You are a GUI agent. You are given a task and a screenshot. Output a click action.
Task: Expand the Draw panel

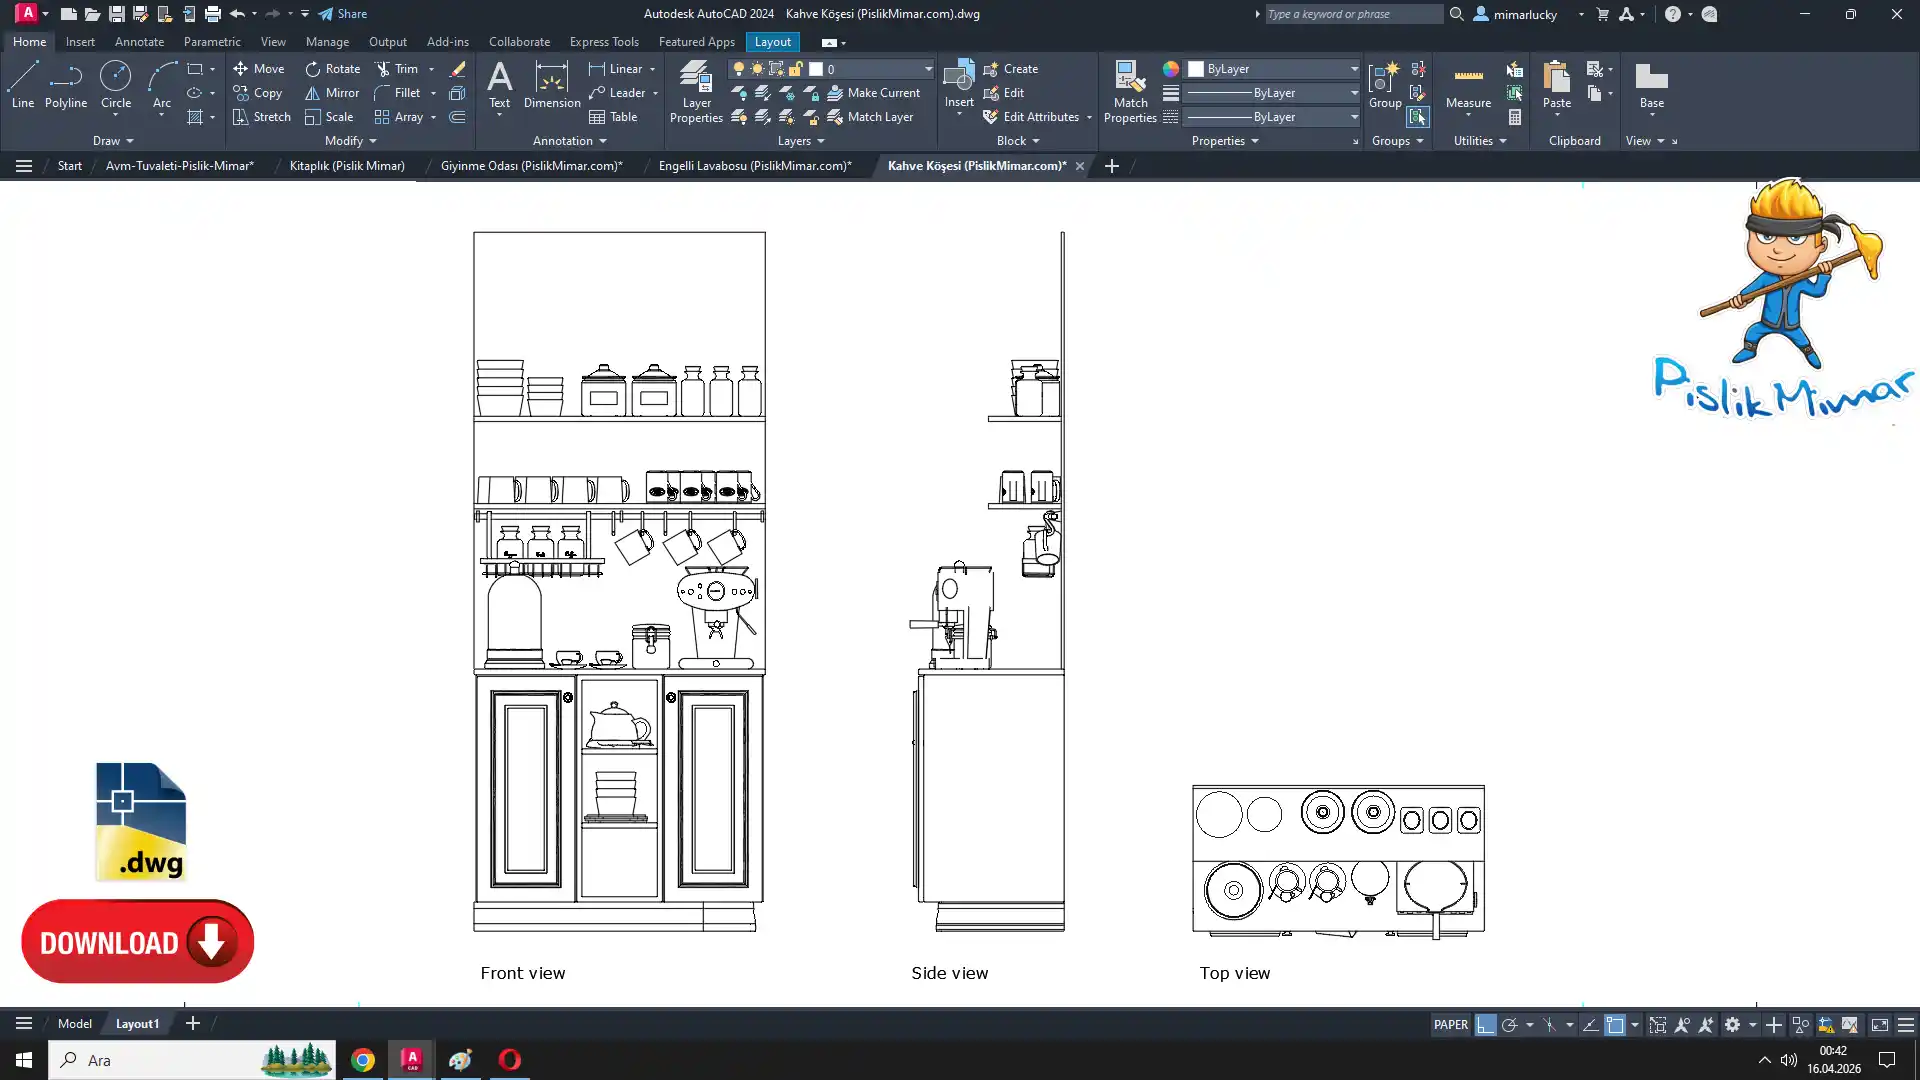pos(113,141)
